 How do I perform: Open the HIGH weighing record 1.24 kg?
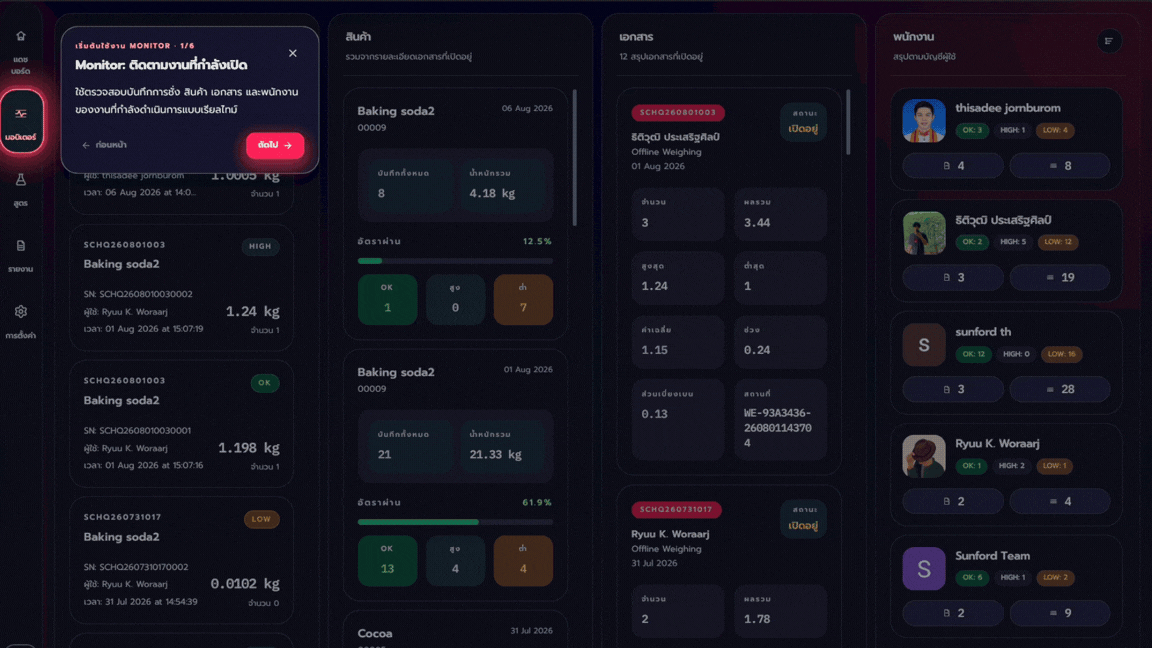click(181, 287)
